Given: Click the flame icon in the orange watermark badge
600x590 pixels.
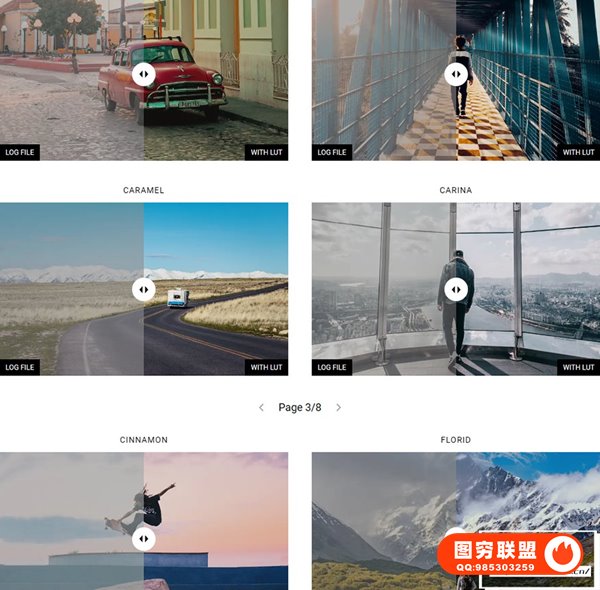Looking at the screenshot, I should point(562,554).
